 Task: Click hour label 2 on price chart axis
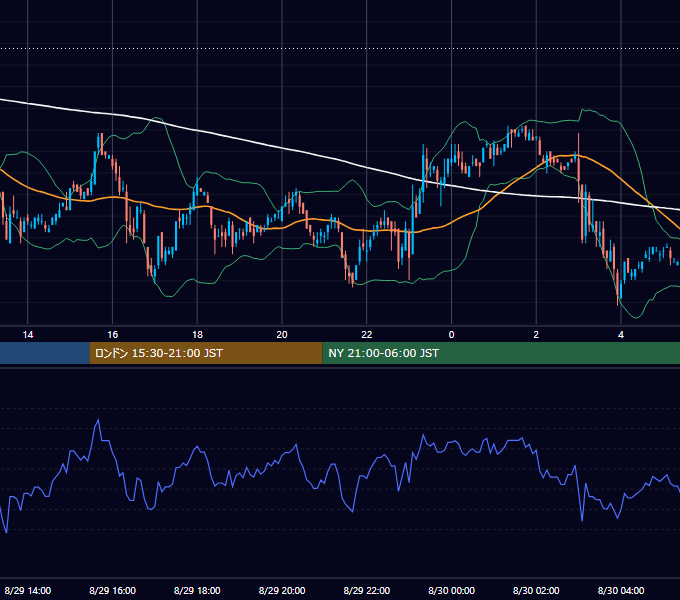536,335
